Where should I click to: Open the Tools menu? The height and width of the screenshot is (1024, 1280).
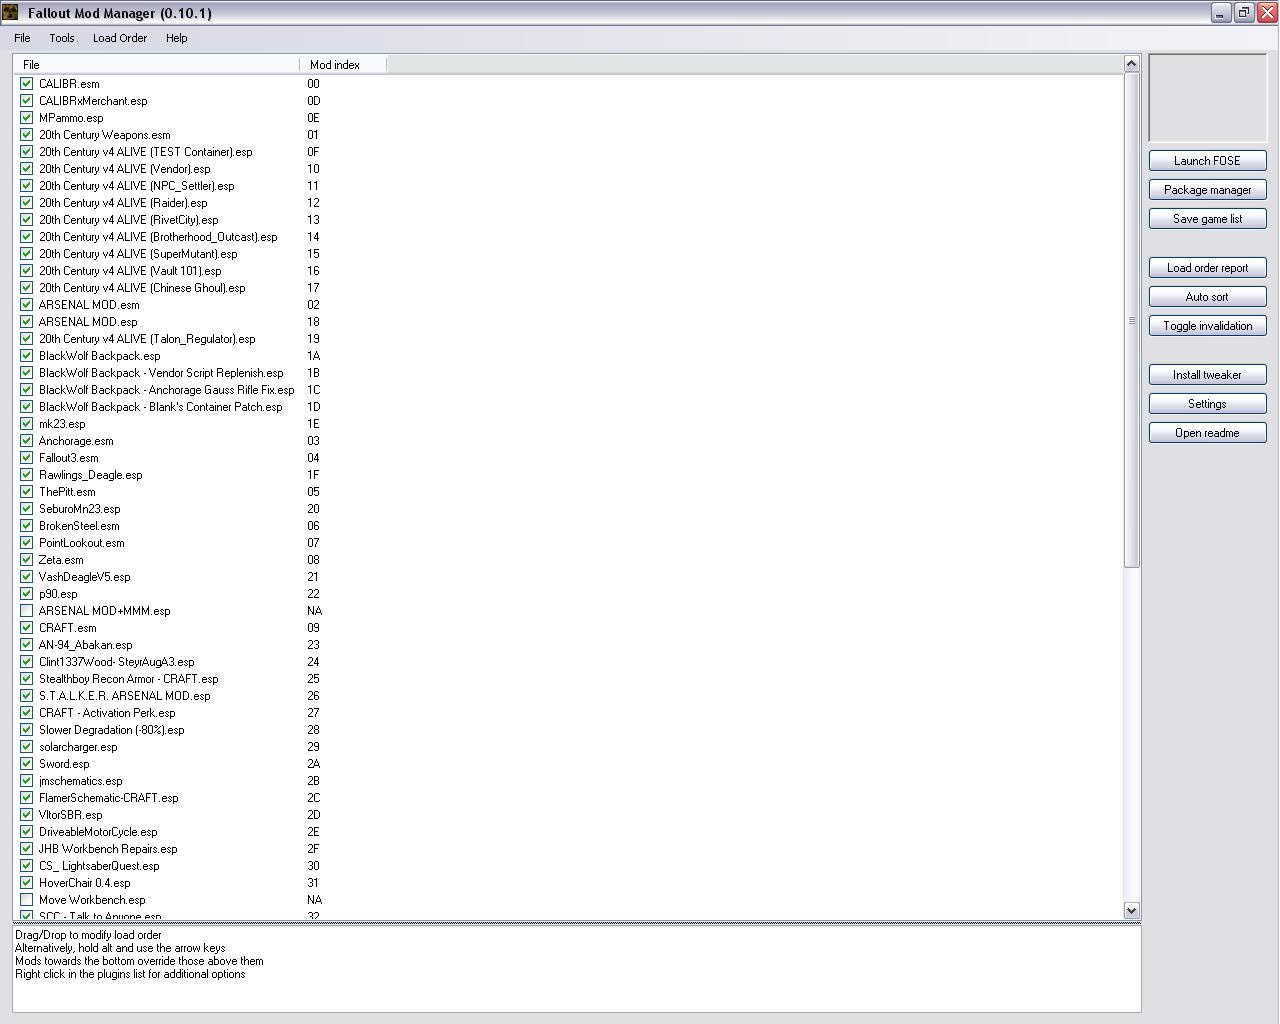pyautogui.click(x=62, y=38)
